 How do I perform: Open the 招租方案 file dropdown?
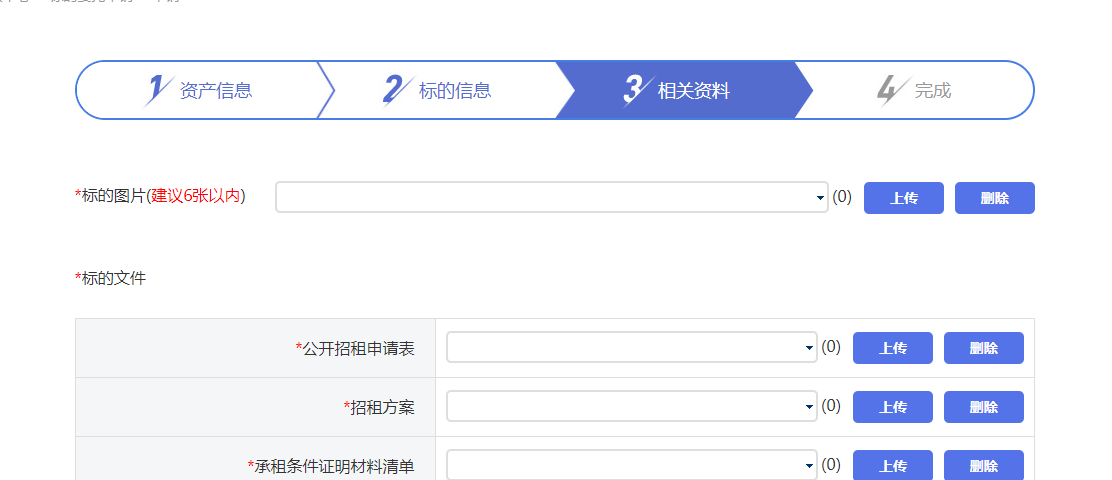pos(631,407)
